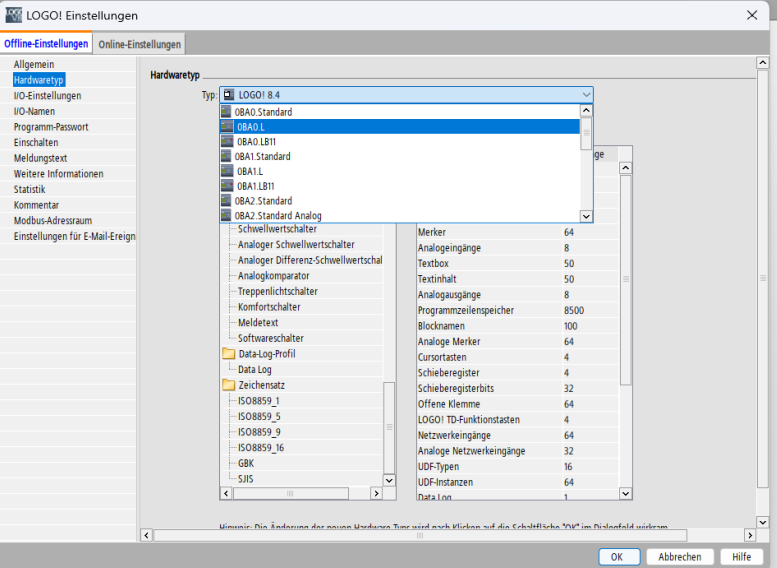The height and width of the screenshot is (568, 777).
Task: Confirm the dialog with OK
Action: (x=618, y=557)
